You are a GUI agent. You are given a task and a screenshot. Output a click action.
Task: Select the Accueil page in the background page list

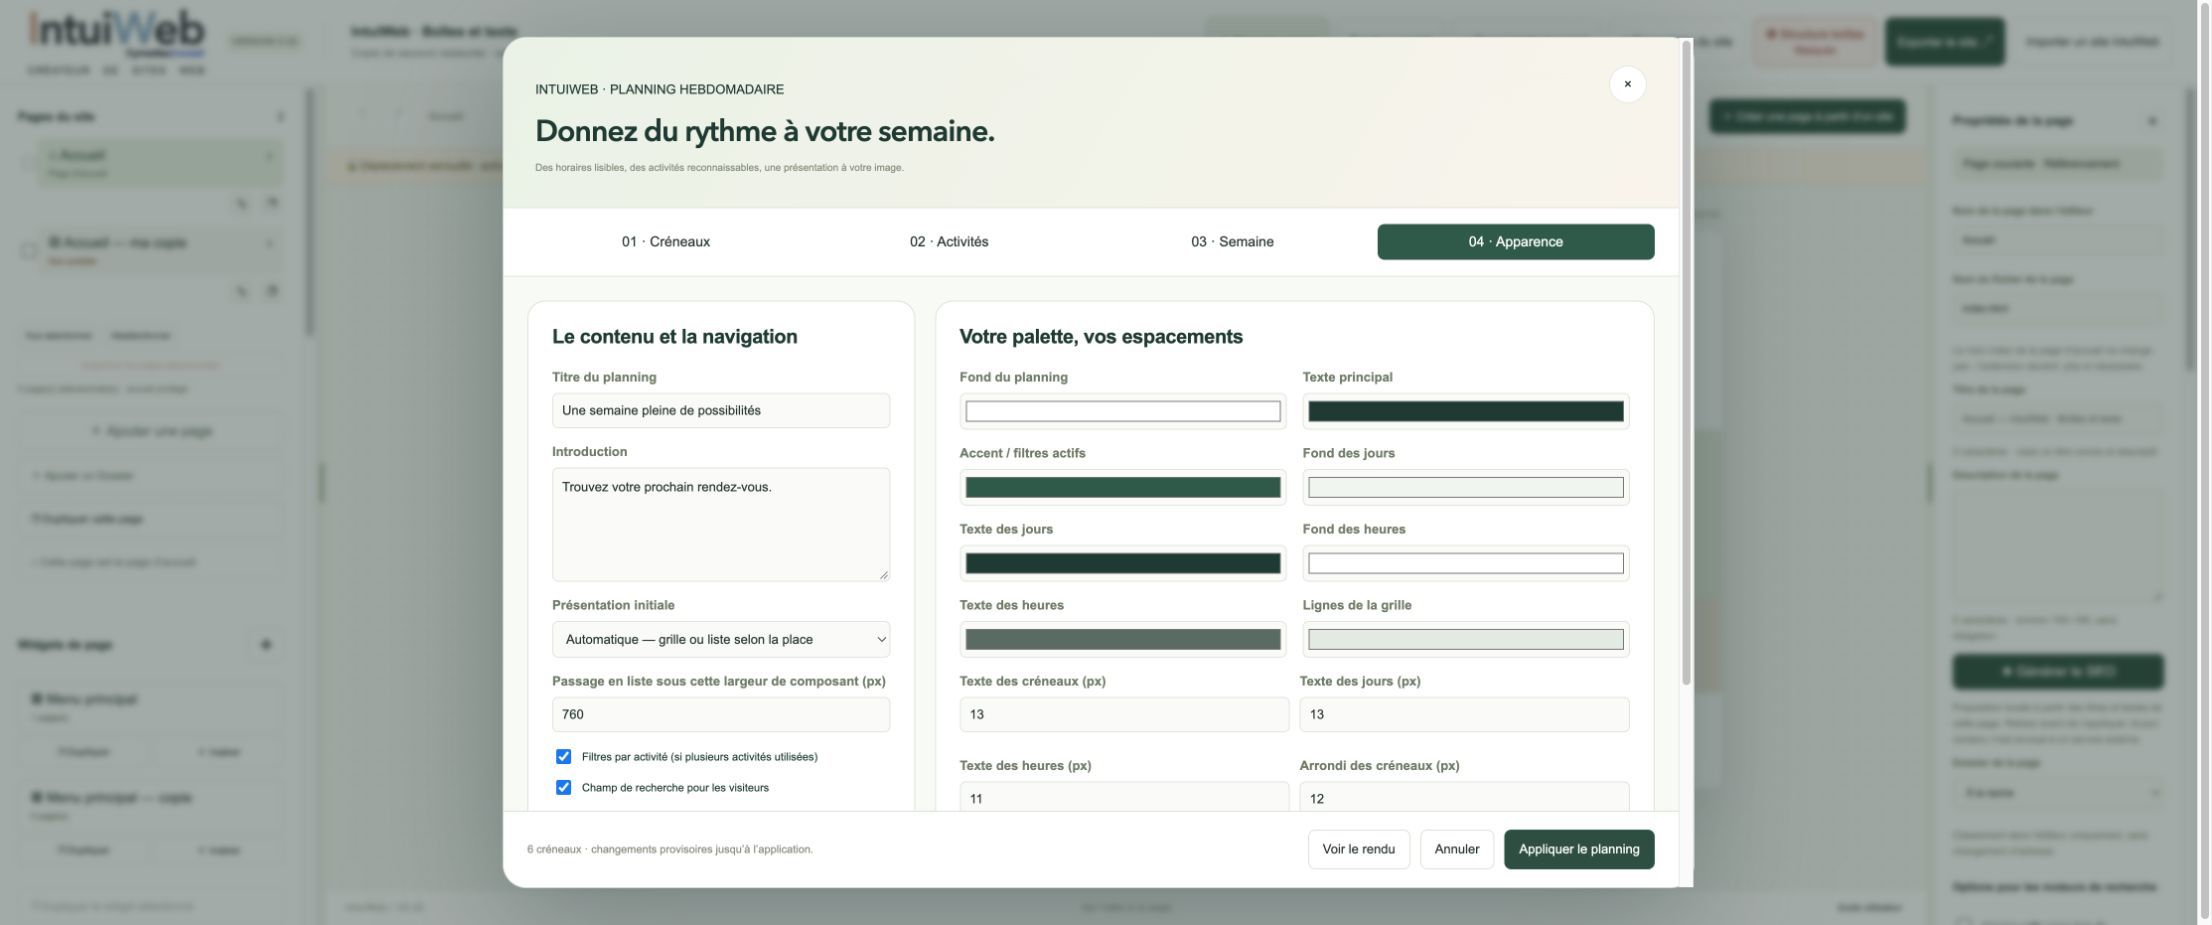pos(160,162)
